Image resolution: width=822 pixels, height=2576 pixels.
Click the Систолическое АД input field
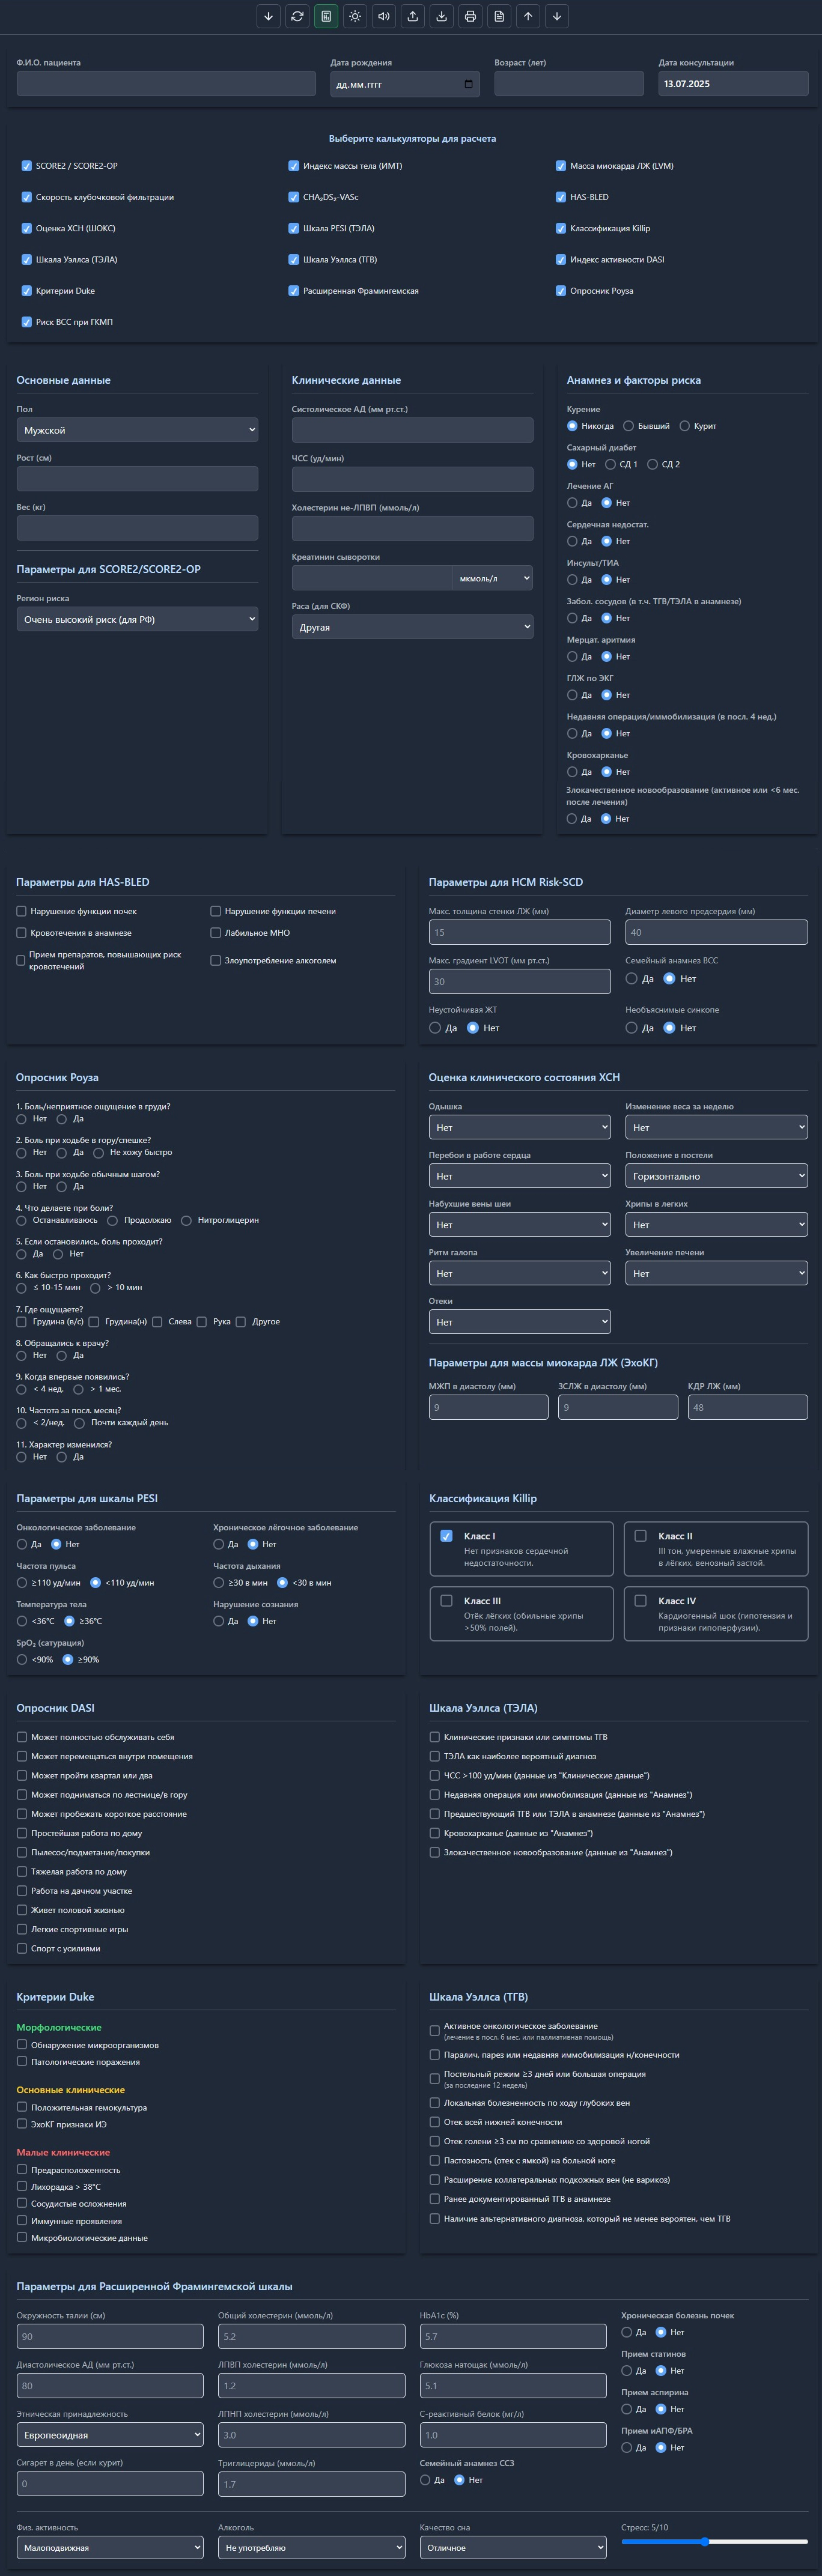click(x=412, y=430)
